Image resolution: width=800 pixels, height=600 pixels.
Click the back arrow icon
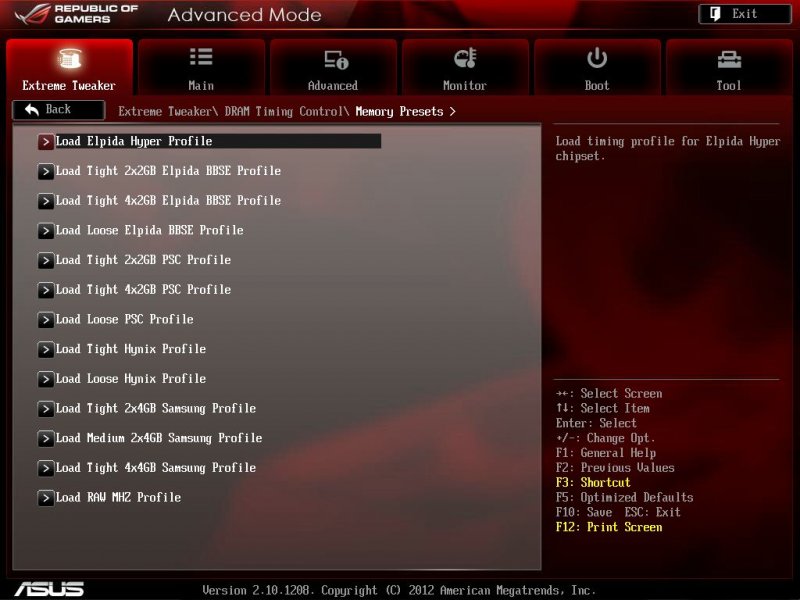[x=31, y=110]
